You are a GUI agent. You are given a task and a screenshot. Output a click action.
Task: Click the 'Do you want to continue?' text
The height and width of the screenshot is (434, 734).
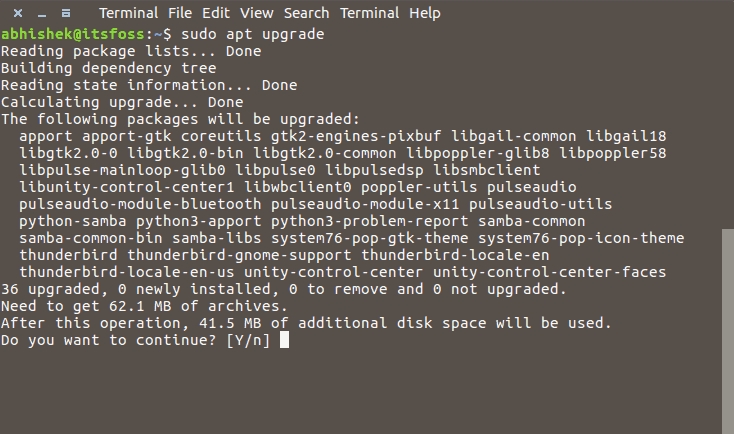(109, 340)
